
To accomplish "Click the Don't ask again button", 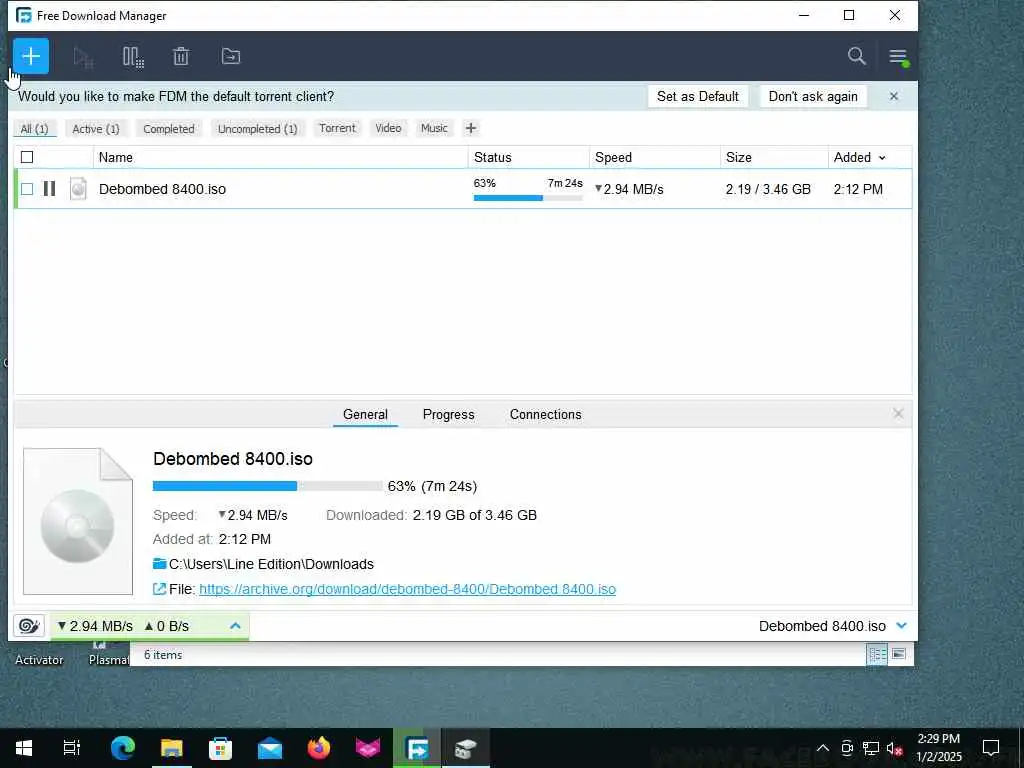I will point(813,97).
